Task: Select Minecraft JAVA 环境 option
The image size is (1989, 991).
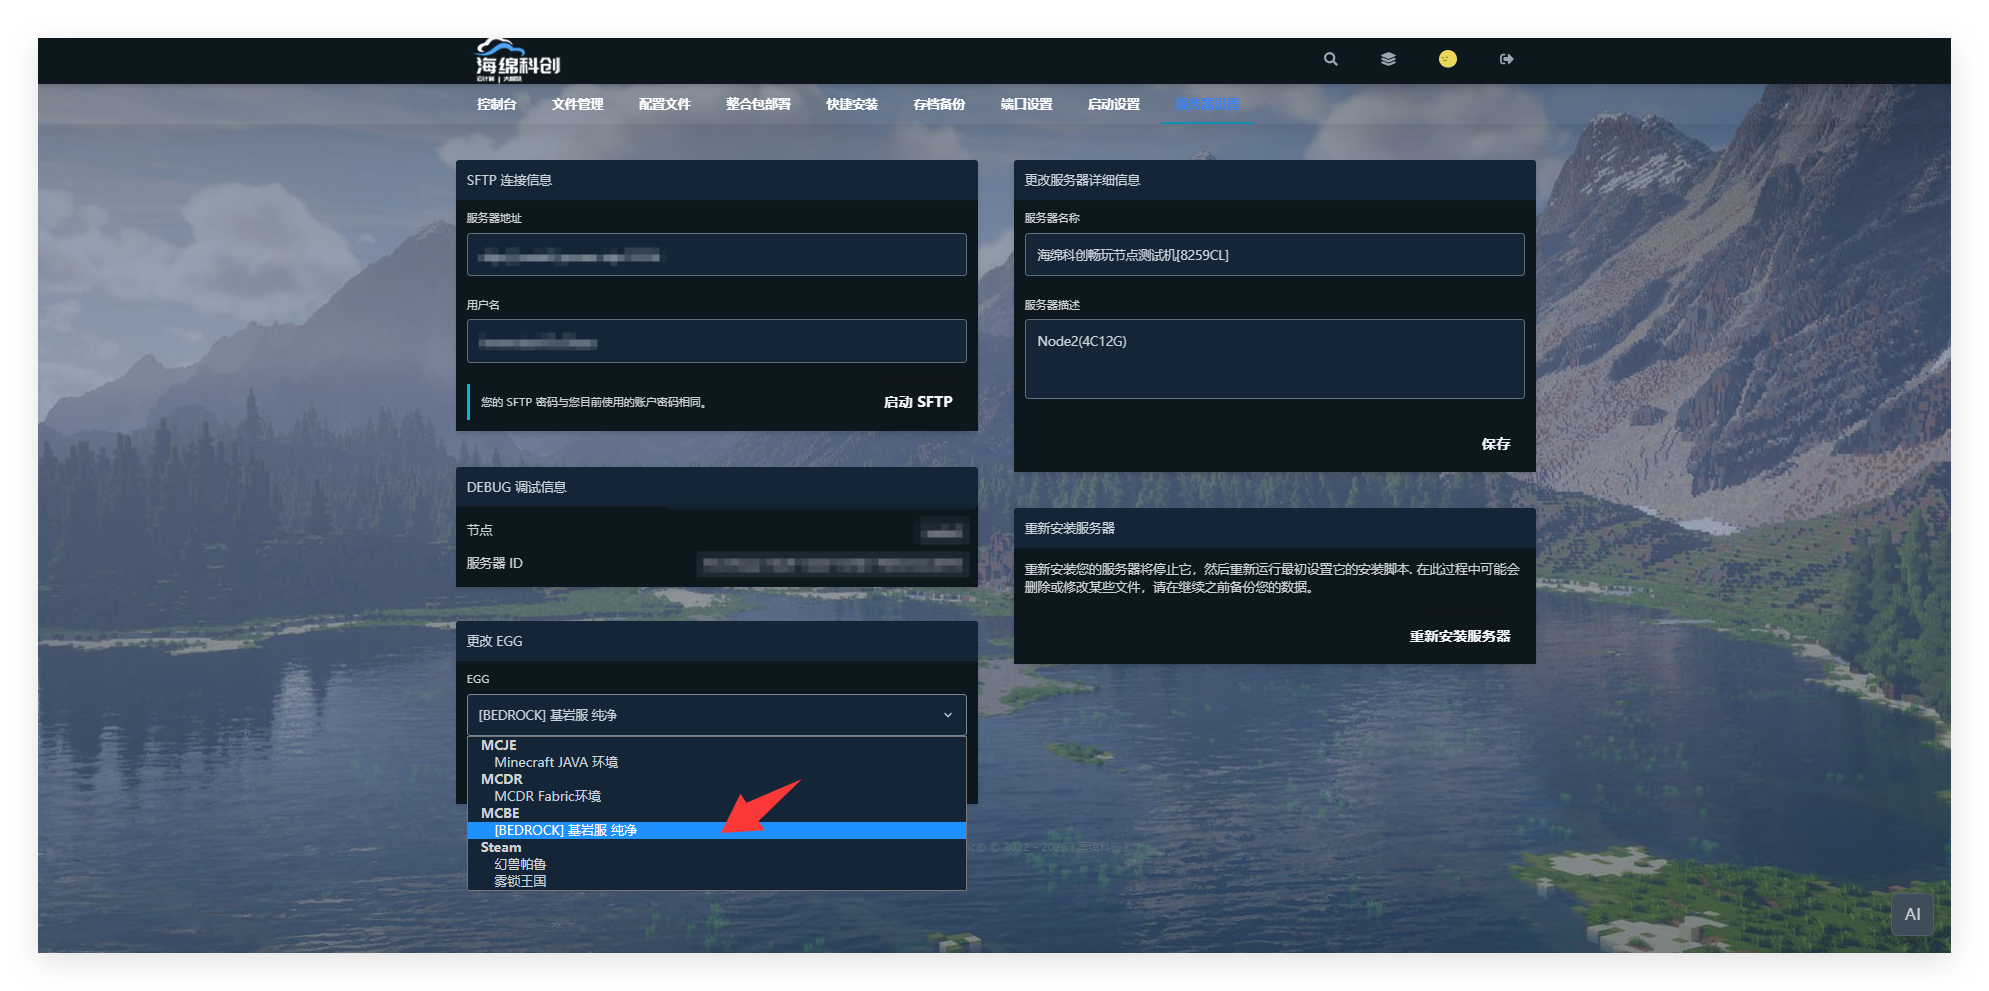Action: click(x=555, y=762)
